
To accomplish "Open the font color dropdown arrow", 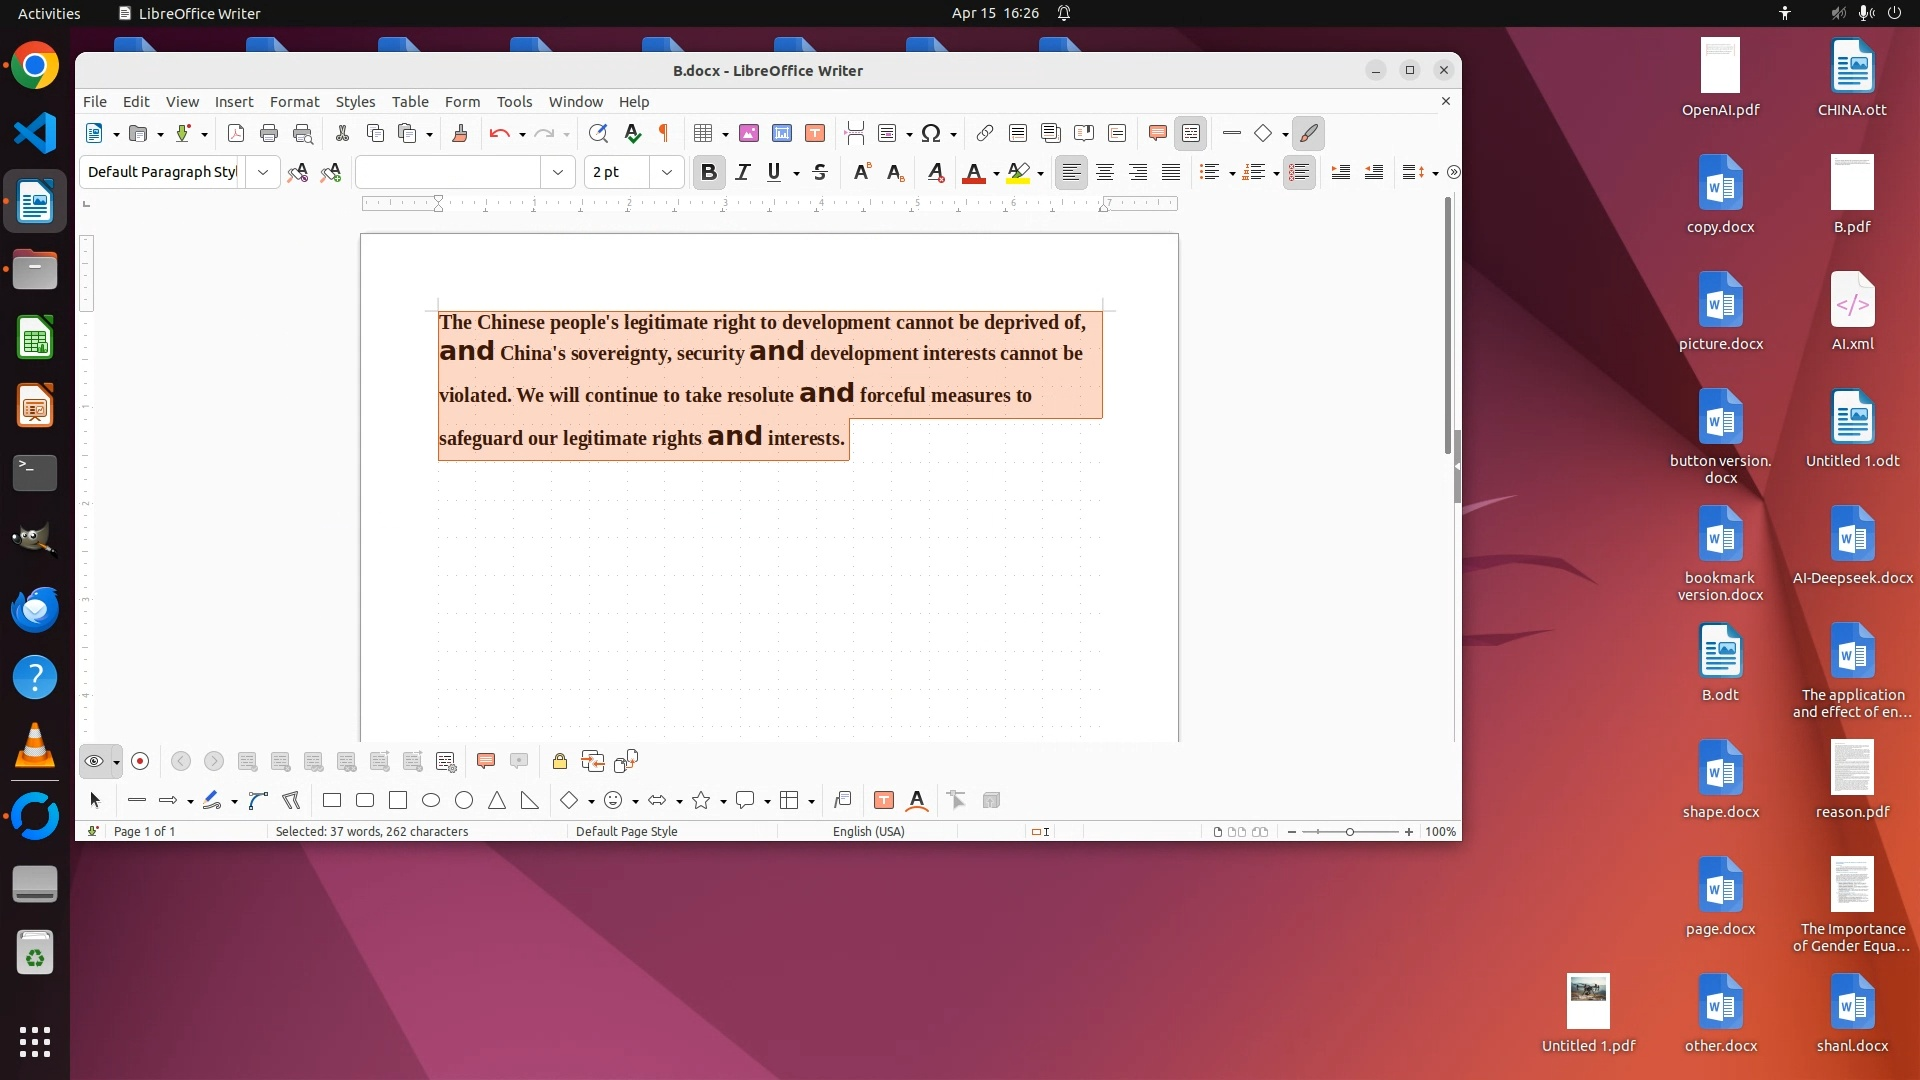I will 996,174.
